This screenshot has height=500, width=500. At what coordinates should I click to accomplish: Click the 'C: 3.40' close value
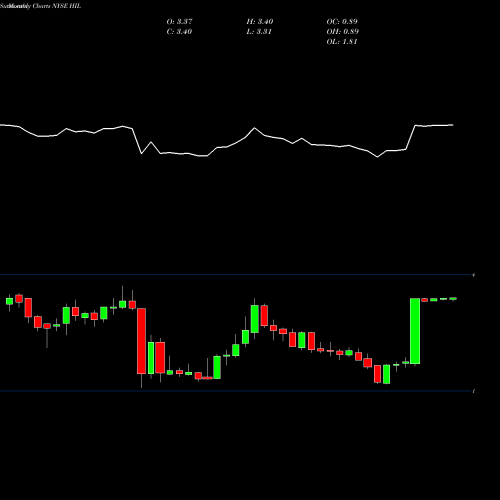pyautogui.click(x=179, y=32)
